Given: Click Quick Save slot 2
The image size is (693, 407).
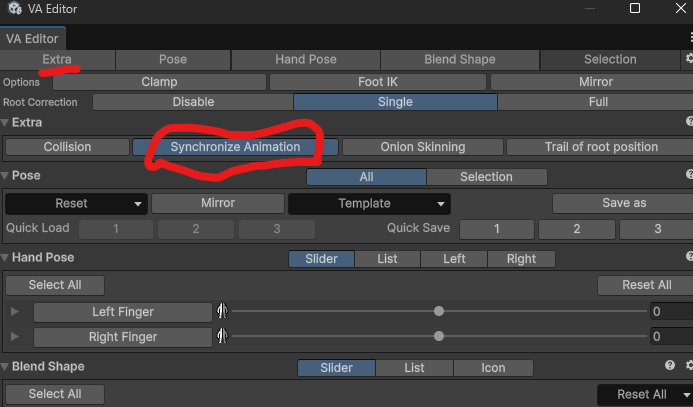Looking at the screenshot, I should point(577,229).
